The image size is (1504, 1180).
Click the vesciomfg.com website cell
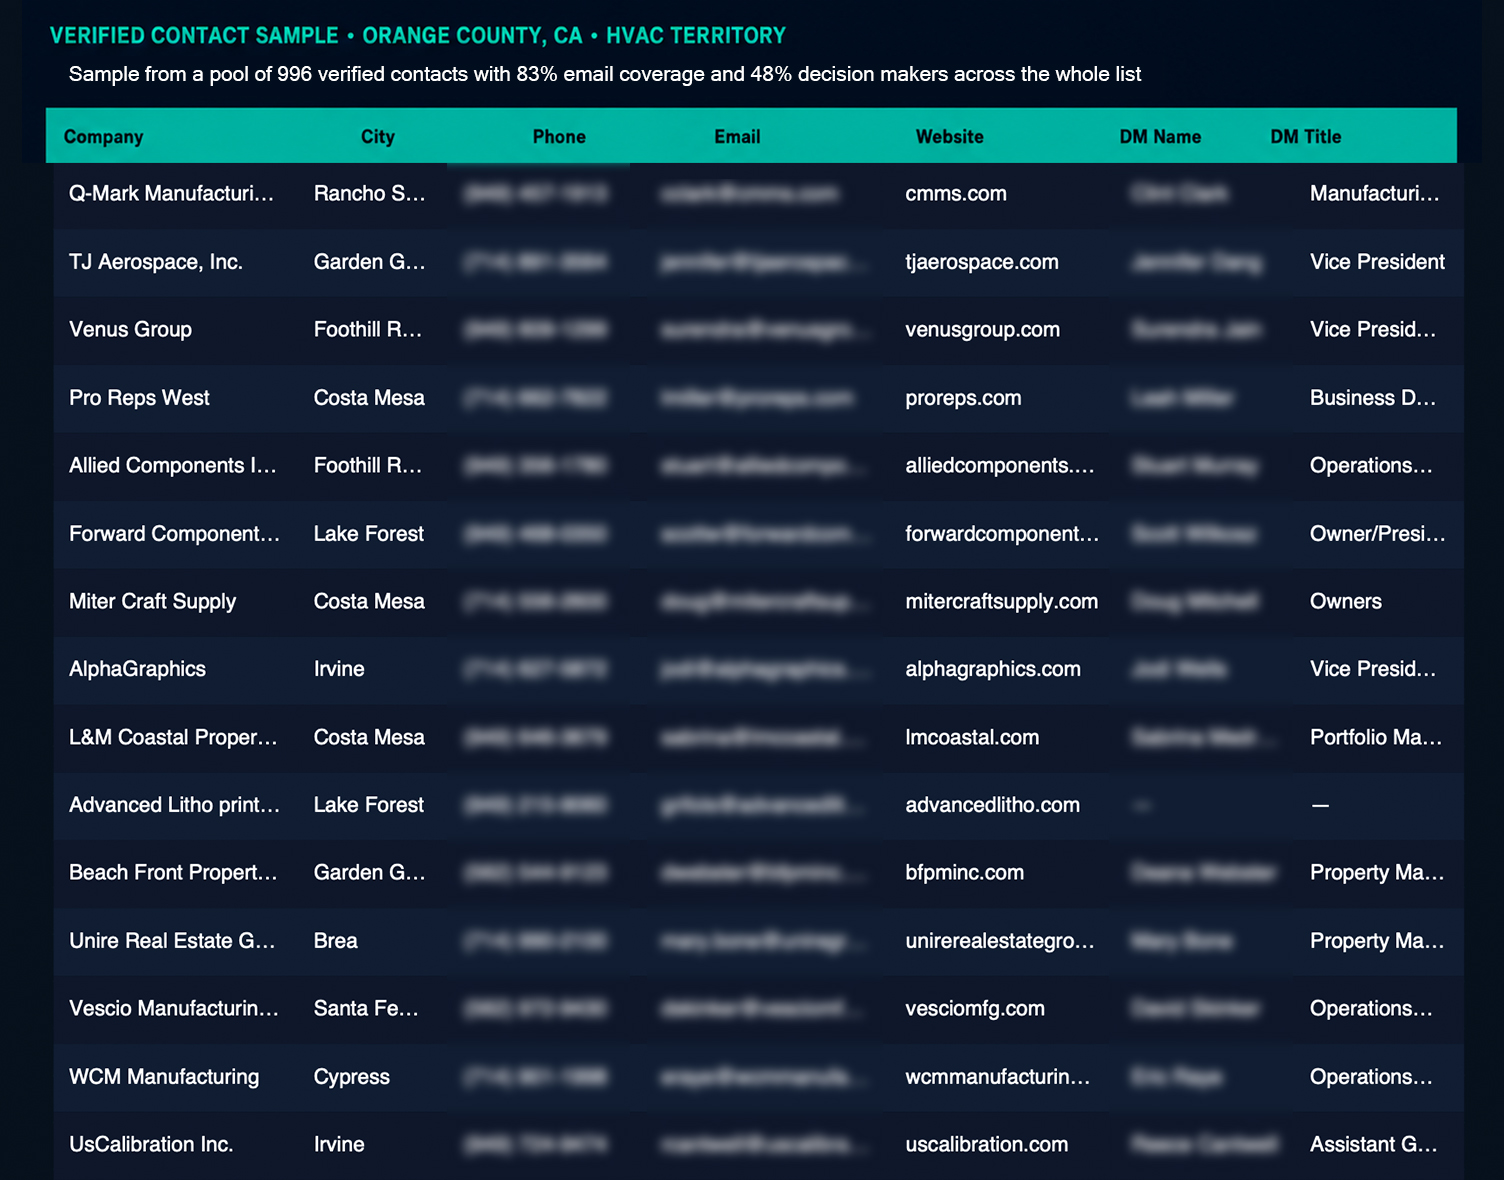(x=975, y=1009)
